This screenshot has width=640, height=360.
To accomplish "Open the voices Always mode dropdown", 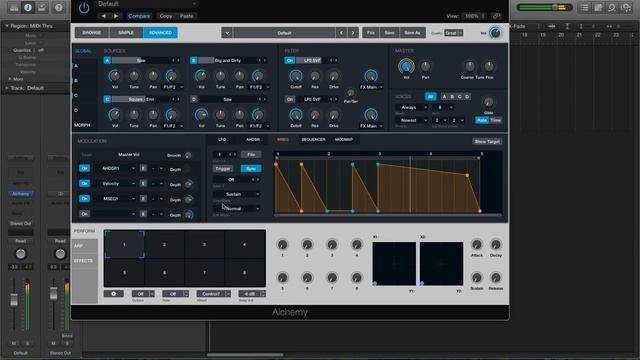I will pos(412,107).
